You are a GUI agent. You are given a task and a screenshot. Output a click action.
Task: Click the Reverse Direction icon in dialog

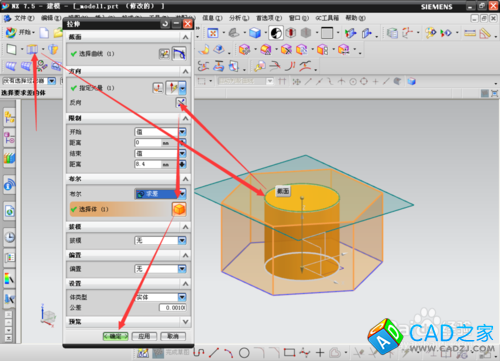(181, 102)
